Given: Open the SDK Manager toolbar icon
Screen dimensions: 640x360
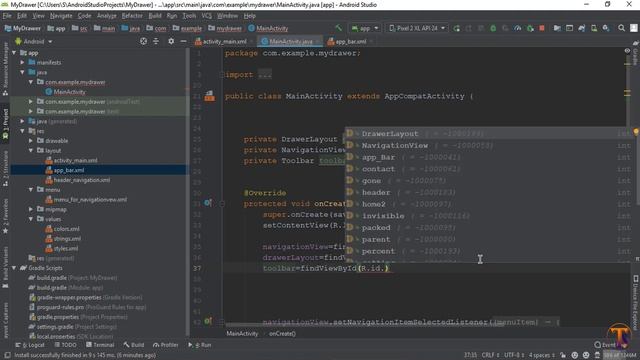Looking at the screenshot, I should [x=606, y=28].
